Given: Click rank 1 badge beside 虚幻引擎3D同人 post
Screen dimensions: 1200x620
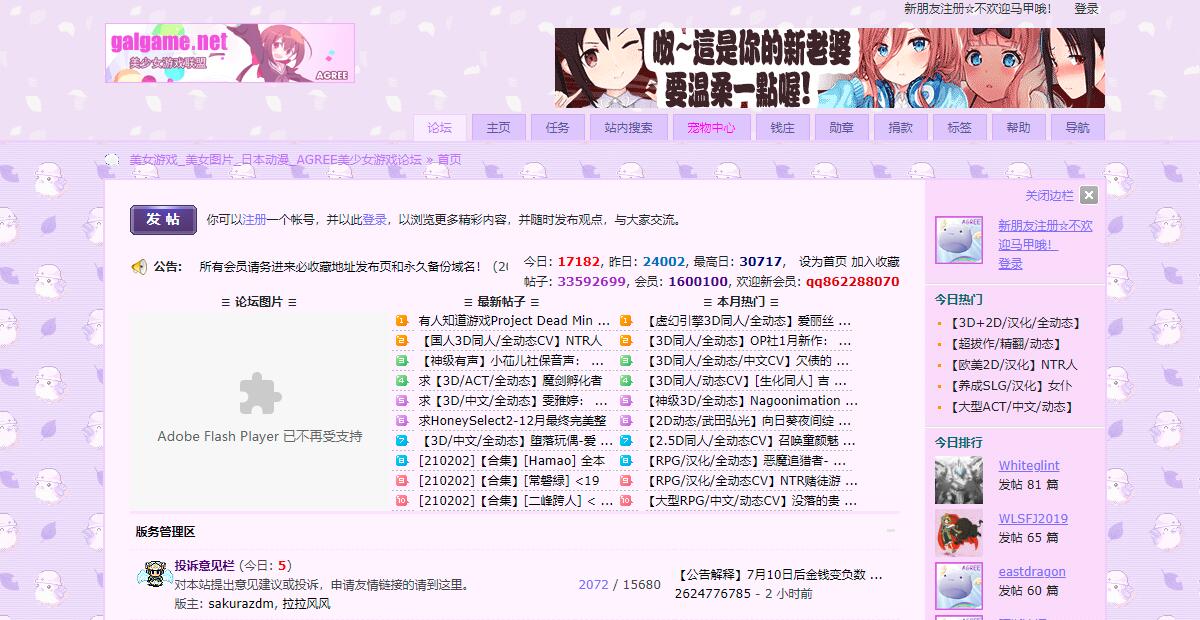Looking at the screenshot, I should (x=627, y=321).
